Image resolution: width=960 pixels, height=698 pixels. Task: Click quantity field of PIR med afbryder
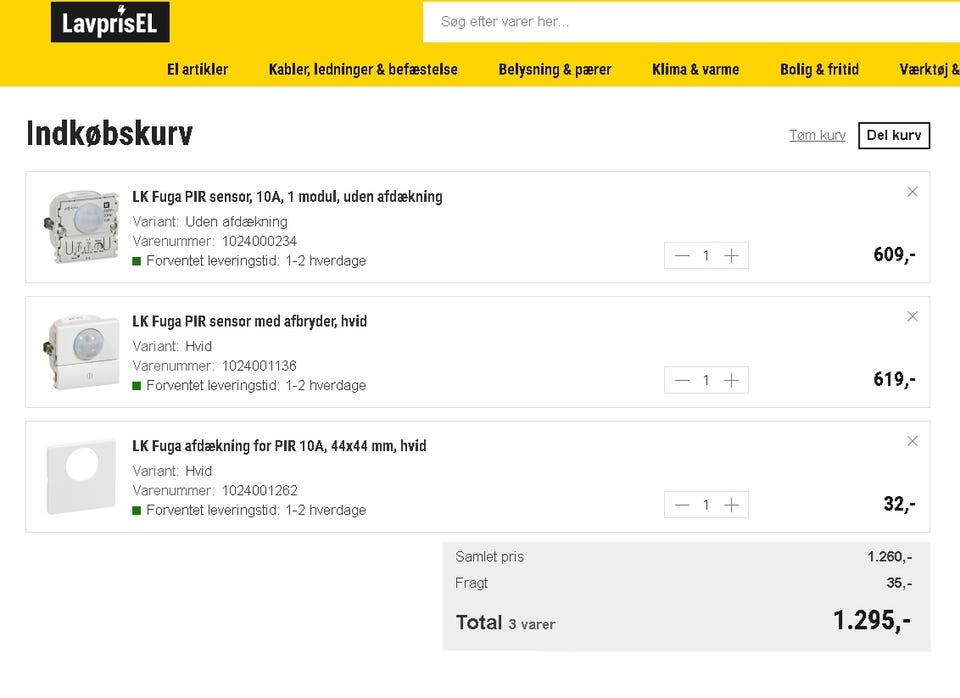(x=706, y=380)
